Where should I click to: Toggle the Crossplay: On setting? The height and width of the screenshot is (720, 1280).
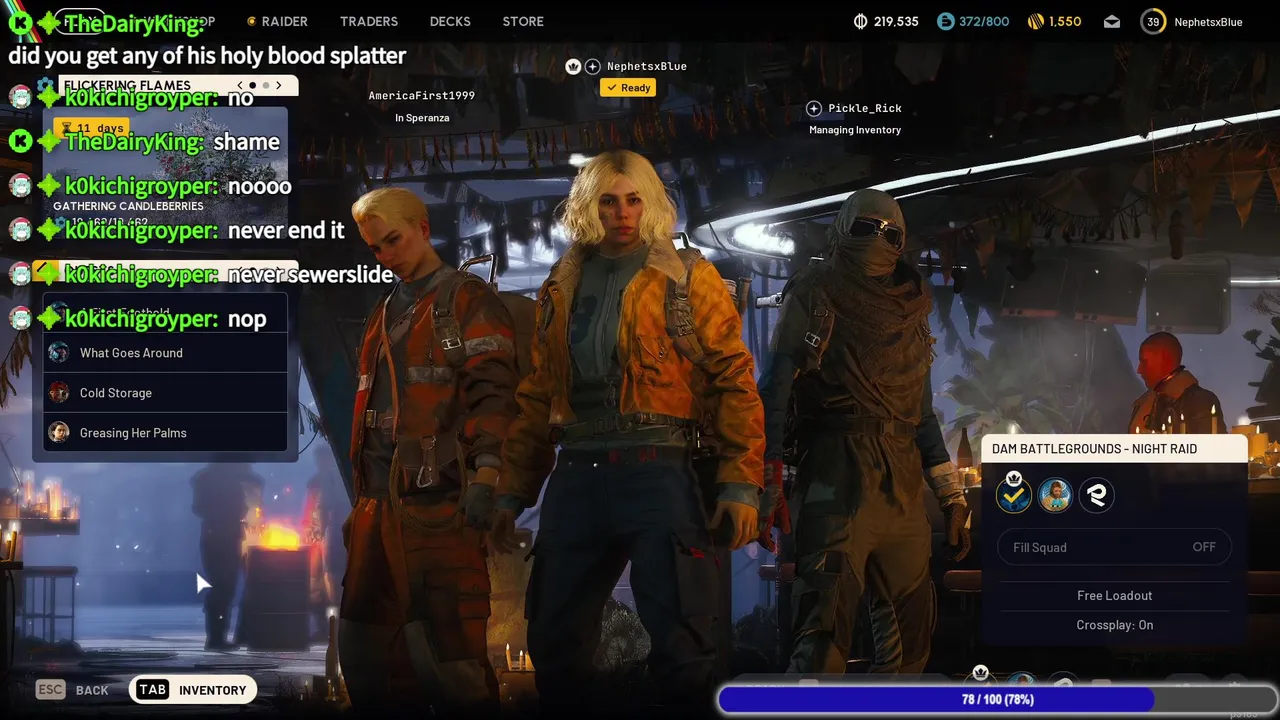coord(1114,625)
